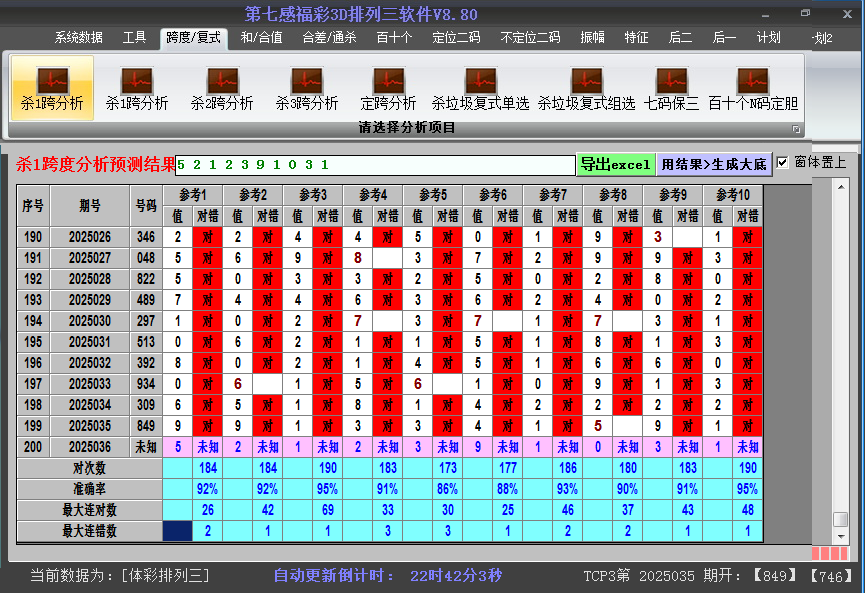Click the 准确率 row label
The width and height of the screenshot is (865, 593).
[x=89, y=489]
